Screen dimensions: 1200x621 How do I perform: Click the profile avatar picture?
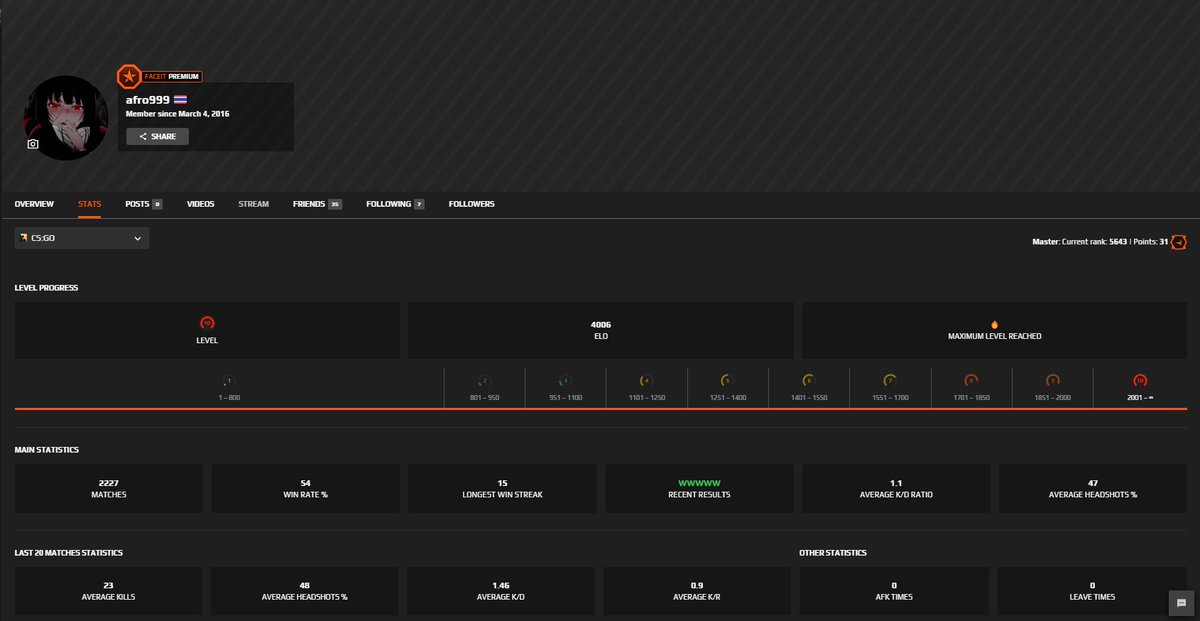tap(66, 117)
